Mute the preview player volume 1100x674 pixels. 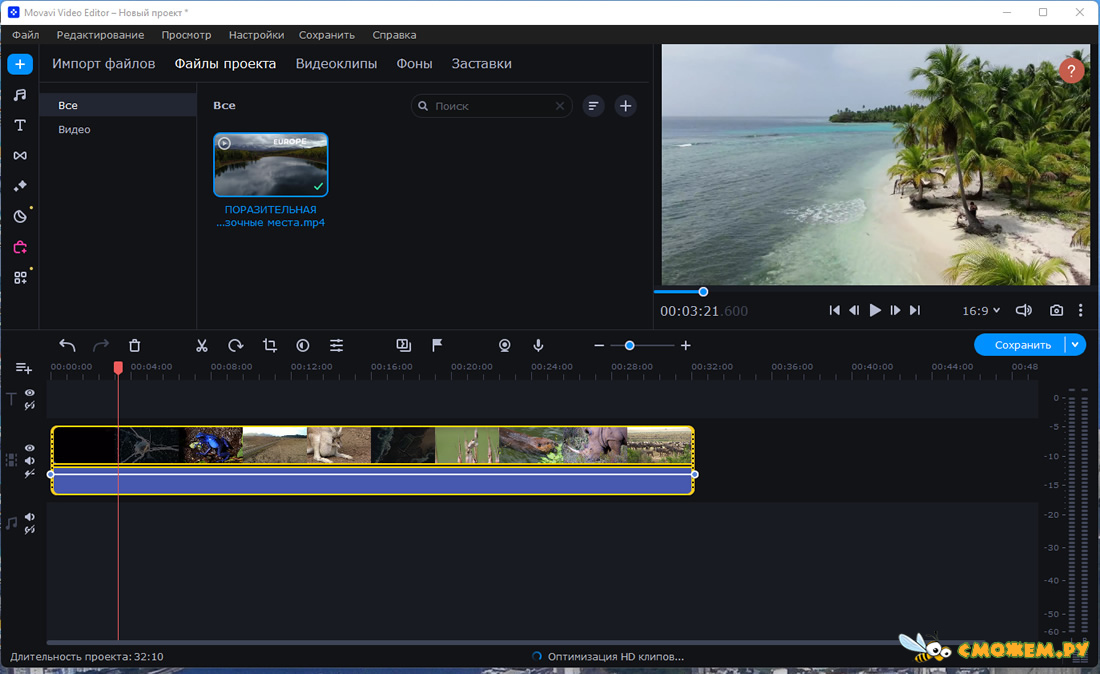click(x=1024, y=310)
